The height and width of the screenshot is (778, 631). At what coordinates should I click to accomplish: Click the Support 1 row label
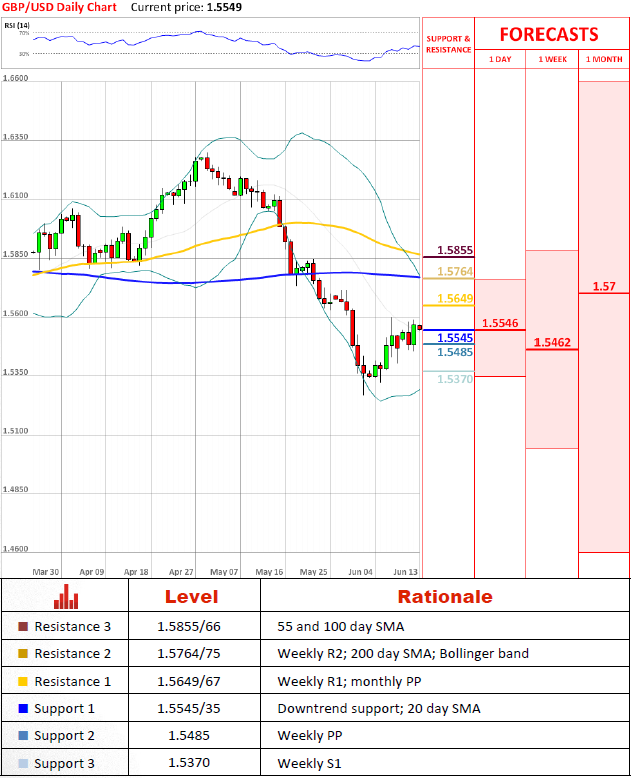pos(64,709)
